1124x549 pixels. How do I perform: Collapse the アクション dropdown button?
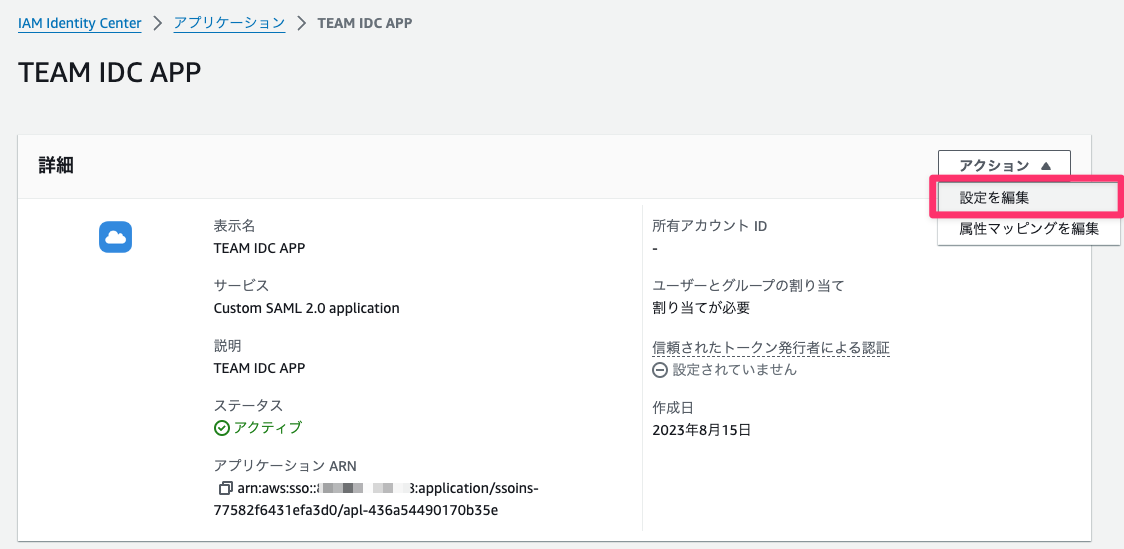point(1004,166)
